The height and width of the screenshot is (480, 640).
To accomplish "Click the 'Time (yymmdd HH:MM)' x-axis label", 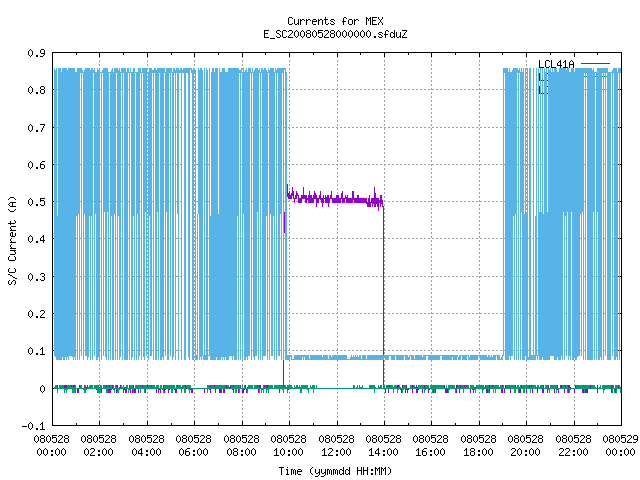I will (335, 471).
